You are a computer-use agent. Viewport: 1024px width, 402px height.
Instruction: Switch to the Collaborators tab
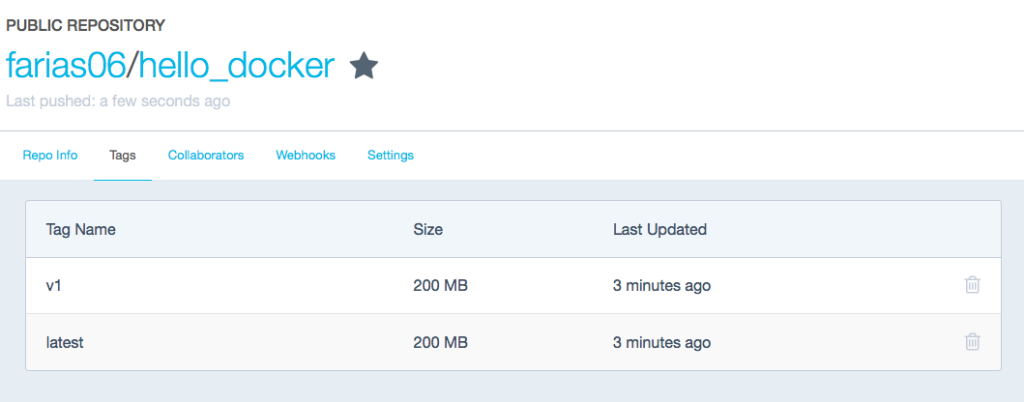206,156
